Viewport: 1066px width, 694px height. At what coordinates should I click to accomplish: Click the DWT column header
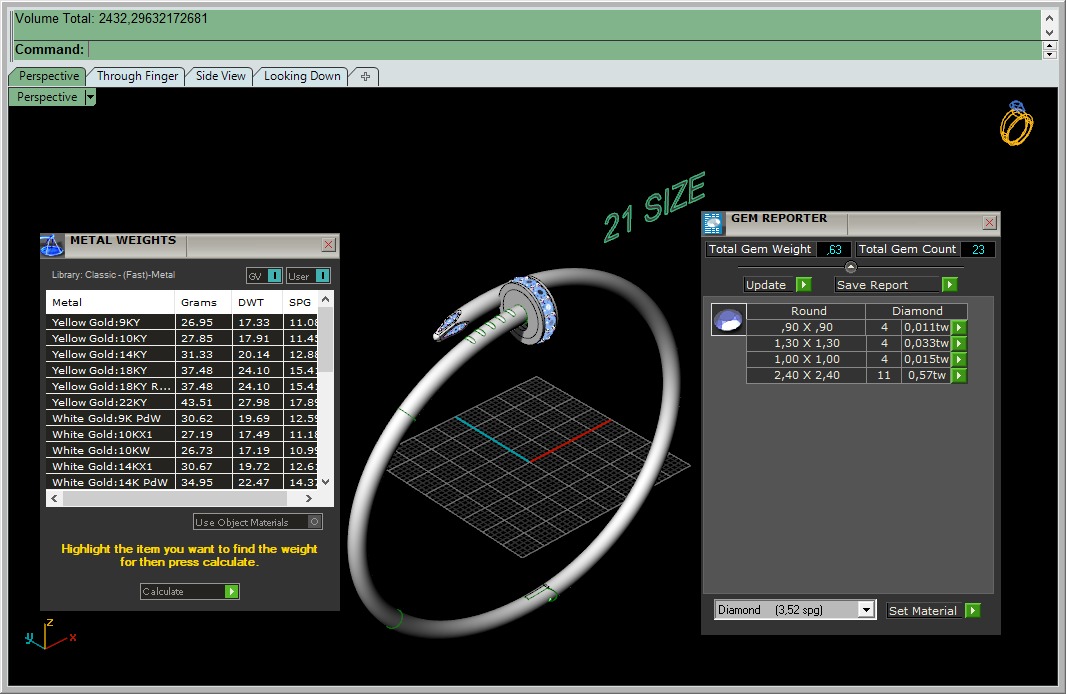pyautogui.click(x=257, y=302)
